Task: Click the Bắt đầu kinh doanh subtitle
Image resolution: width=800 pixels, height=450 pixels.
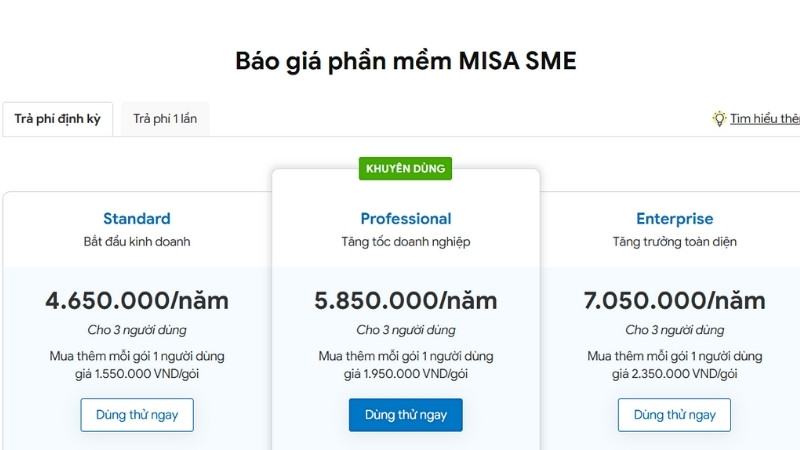Action: (x=137, y=242)
